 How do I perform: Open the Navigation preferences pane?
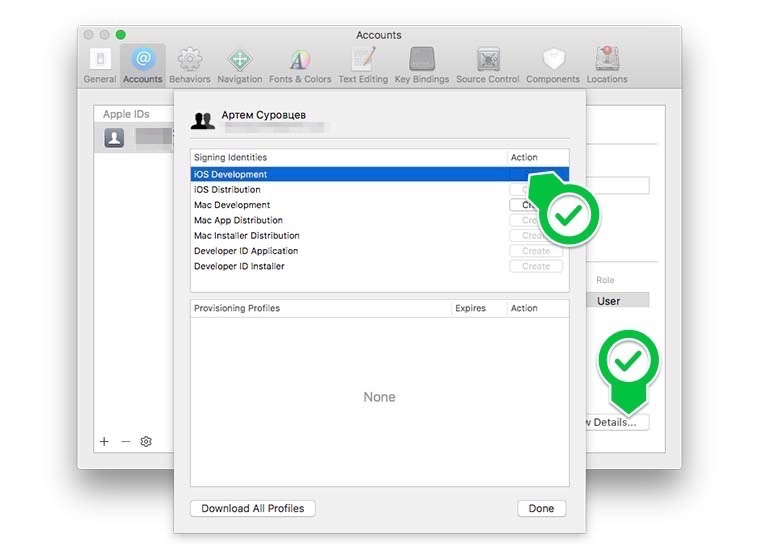click(x=239, y=66)
